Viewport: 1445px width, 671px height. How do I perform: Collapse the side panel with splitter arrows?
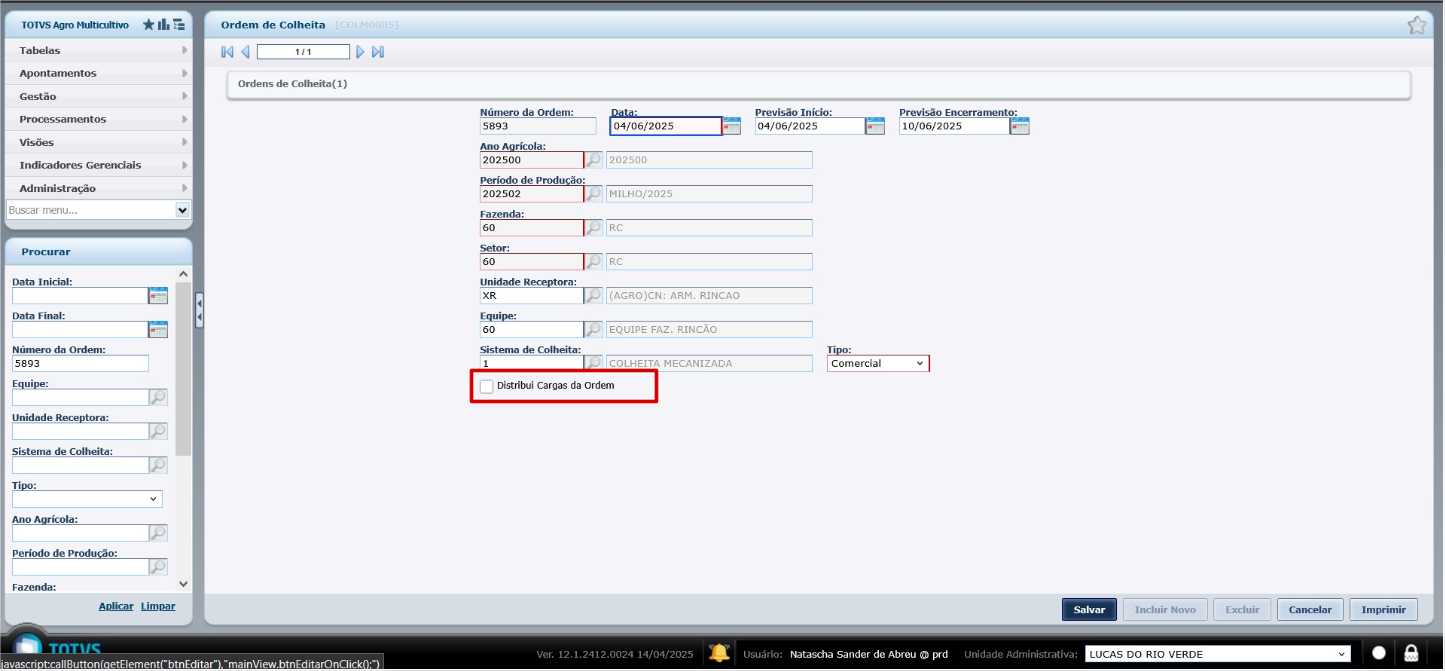tap(199, 310)
